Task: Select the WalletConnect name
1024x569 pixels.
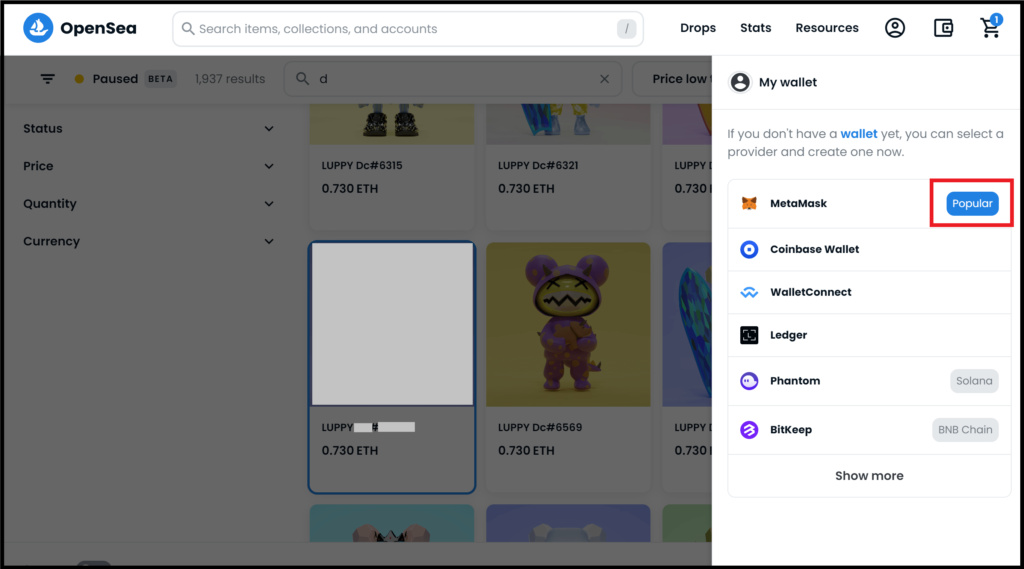Action: 810,292
